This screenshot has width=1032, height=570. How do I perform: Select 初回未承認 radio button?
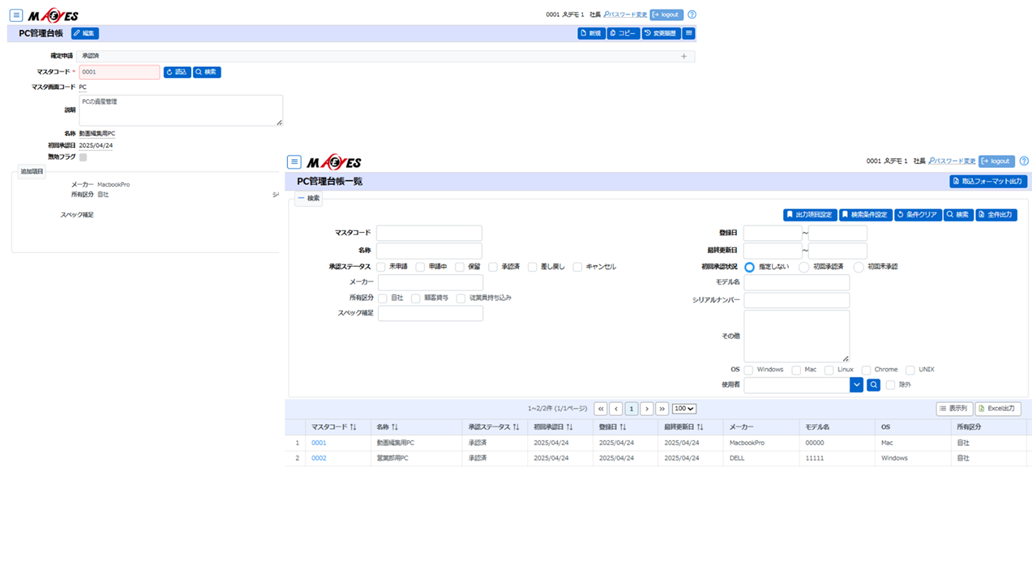pyautogui.click(x=858, y=267)
